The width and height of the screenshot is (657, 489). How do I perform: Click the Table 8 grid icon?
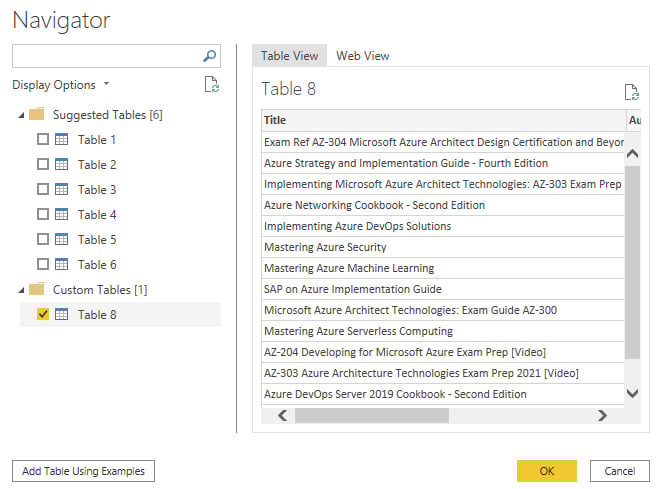coord(62,314)
